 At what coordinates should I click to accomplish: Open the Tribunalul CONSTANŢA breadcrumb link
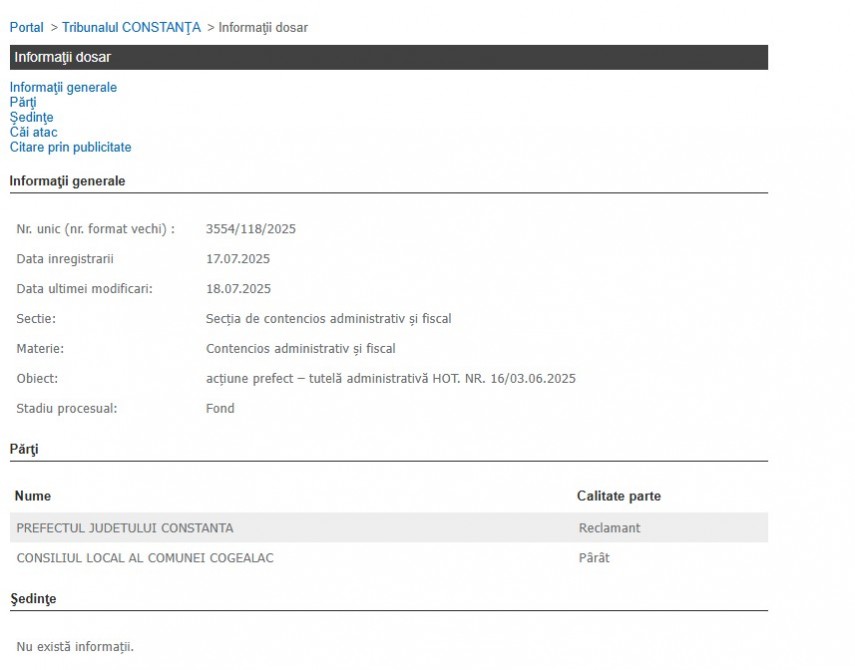[x=131, y=27]
